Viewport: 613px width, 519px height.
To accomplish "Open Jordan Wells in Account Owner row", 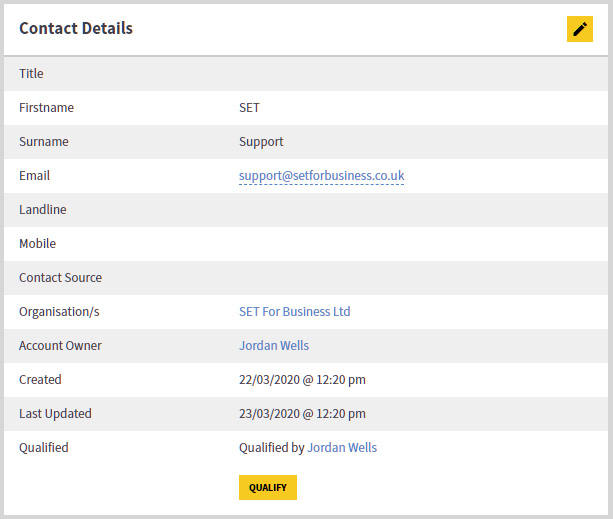I will [274, 345].
